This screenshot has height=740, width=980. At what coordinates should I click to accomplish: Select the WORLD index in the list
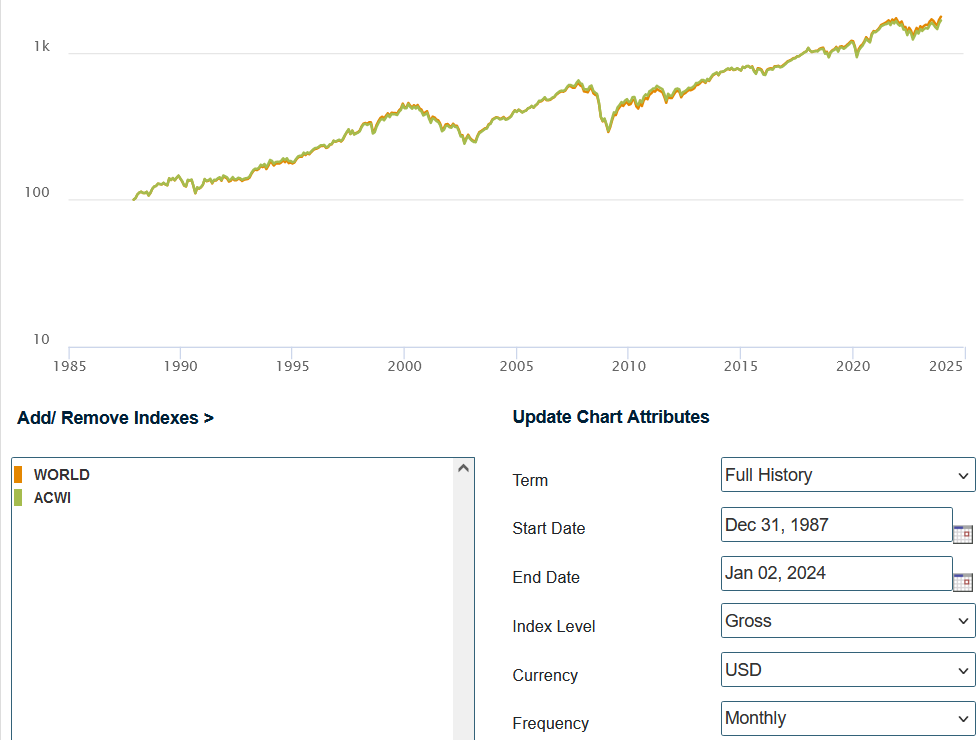[62, 475]
